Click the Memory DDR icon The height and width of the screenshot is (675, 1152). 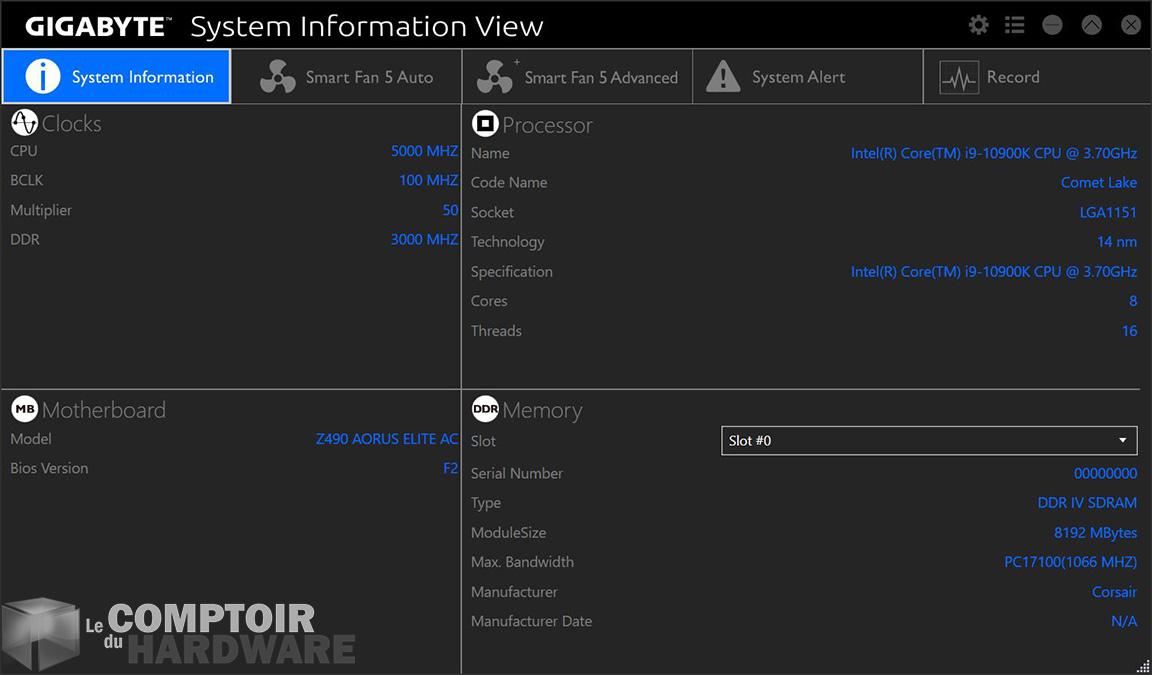[x=485, y=410]
